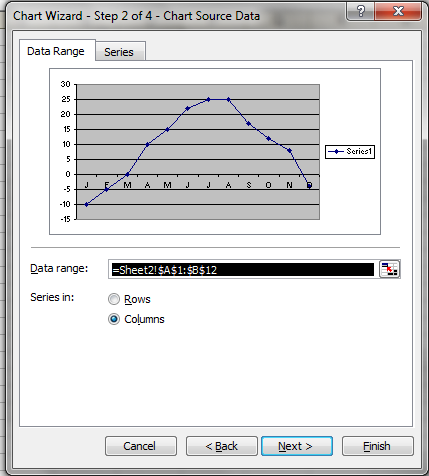The height and width of the screenshot is (476, 429).
Task: Go to previous step with Back
Action: [x=222, y=446]
